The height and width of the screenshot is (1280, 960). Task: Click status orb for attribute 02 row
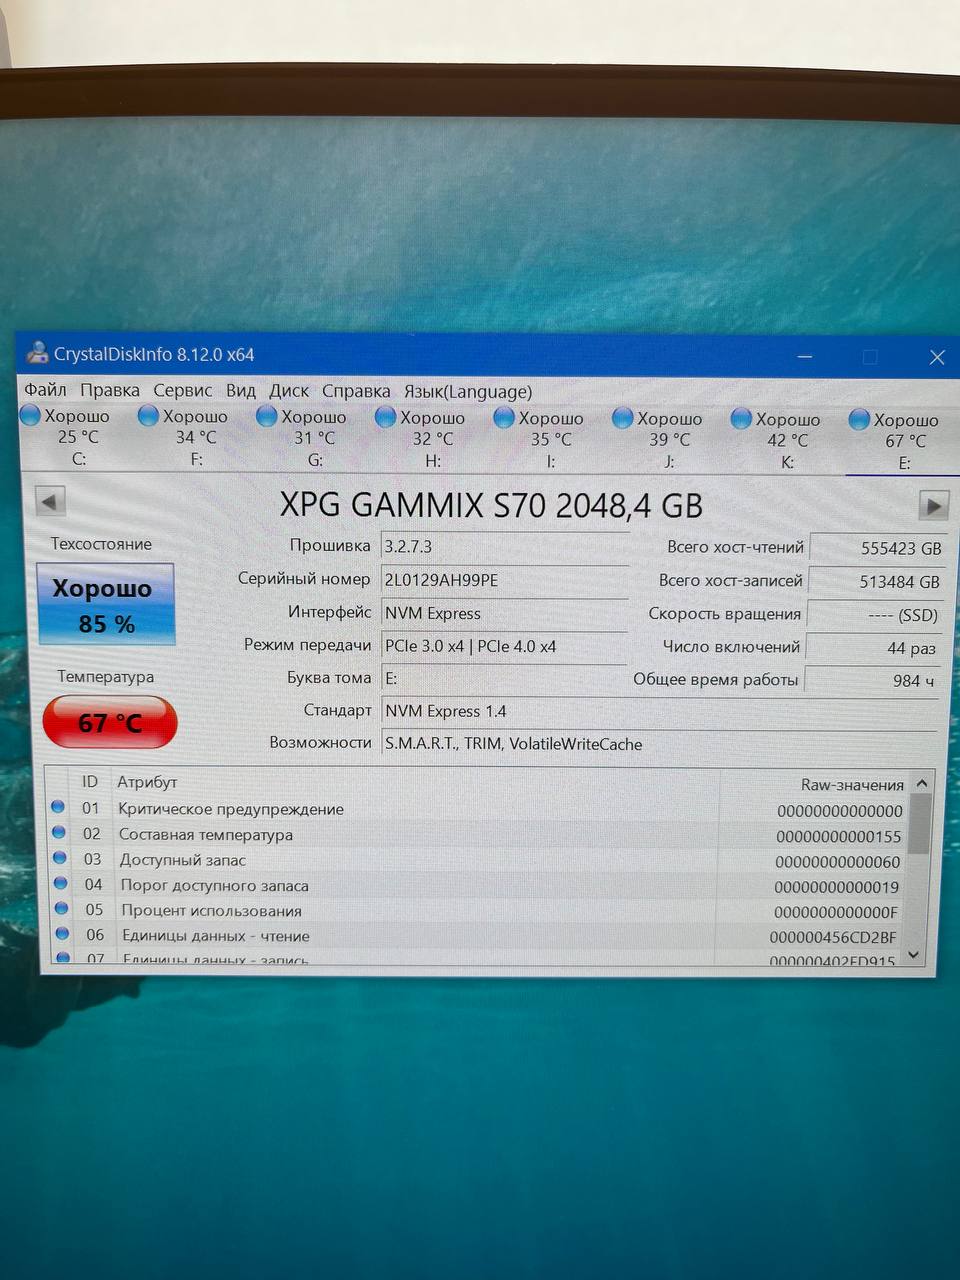coord(58,832)
